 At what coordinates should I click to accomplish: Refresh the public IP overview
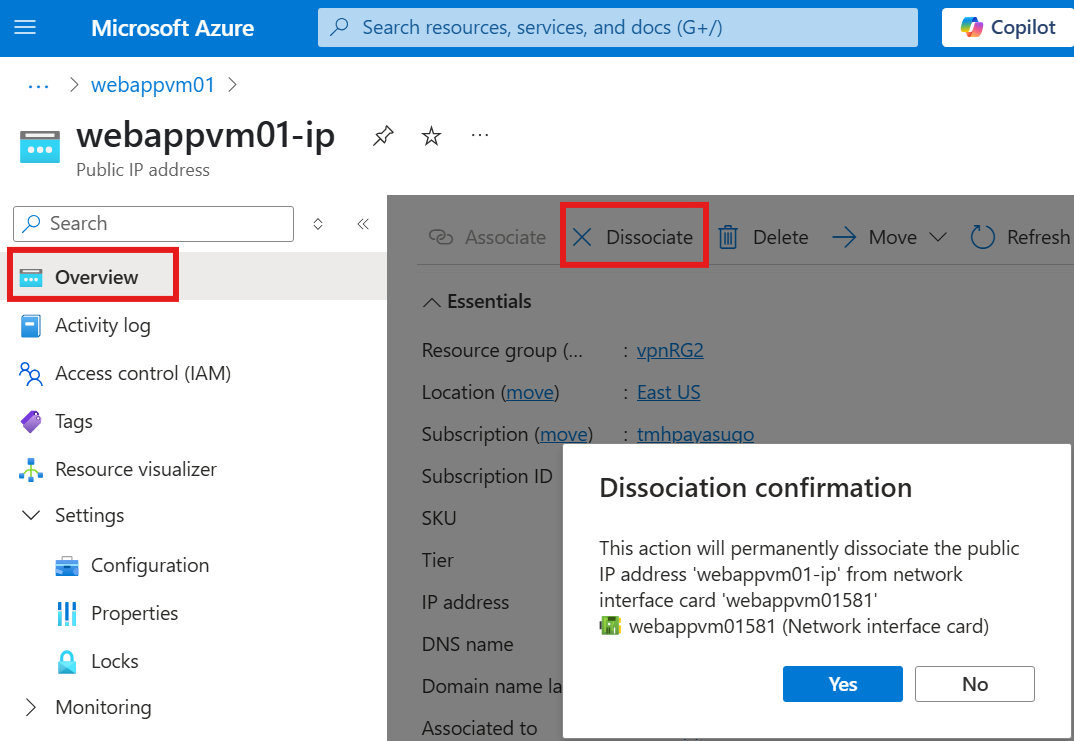(x=1021, y=237)
